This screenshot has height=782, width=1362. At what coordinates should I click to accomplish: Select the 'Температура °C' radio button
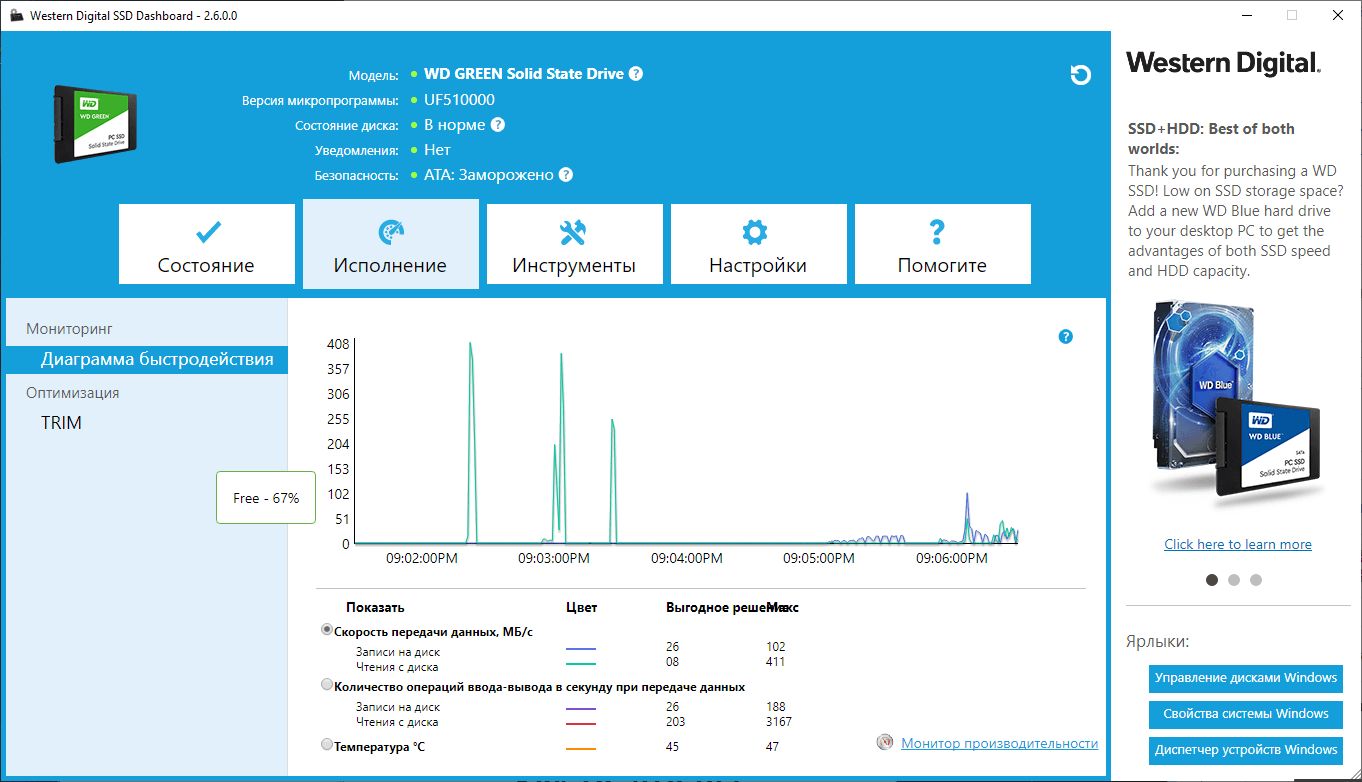click(327, 745)
